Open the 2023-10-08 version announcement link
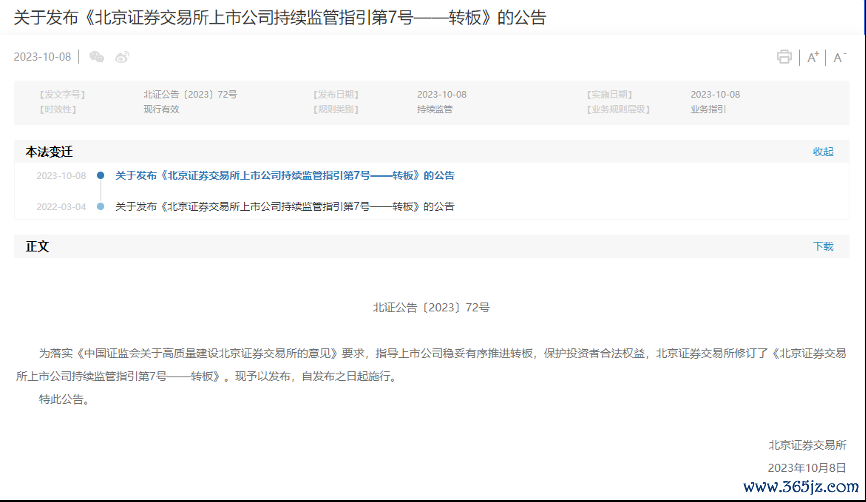The height and width of the screenshot is (502, 866). 284,176
